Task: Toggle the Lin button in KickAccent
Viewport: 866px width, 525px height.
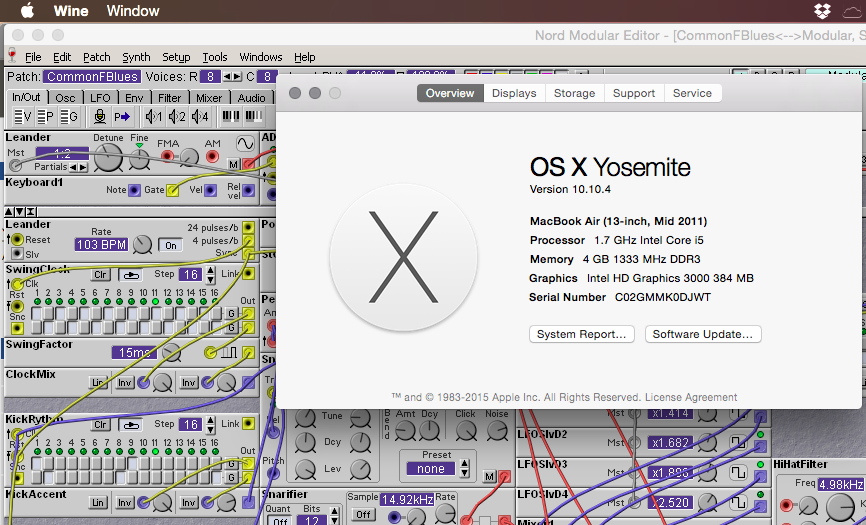Action: pyautogui.click(x=97, y=503)
